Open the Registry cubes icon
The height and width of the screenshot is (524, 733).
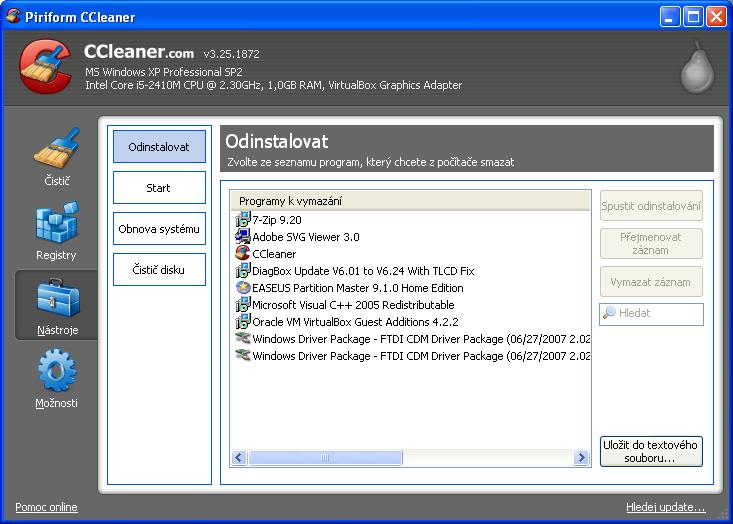(x=56, y=226)
